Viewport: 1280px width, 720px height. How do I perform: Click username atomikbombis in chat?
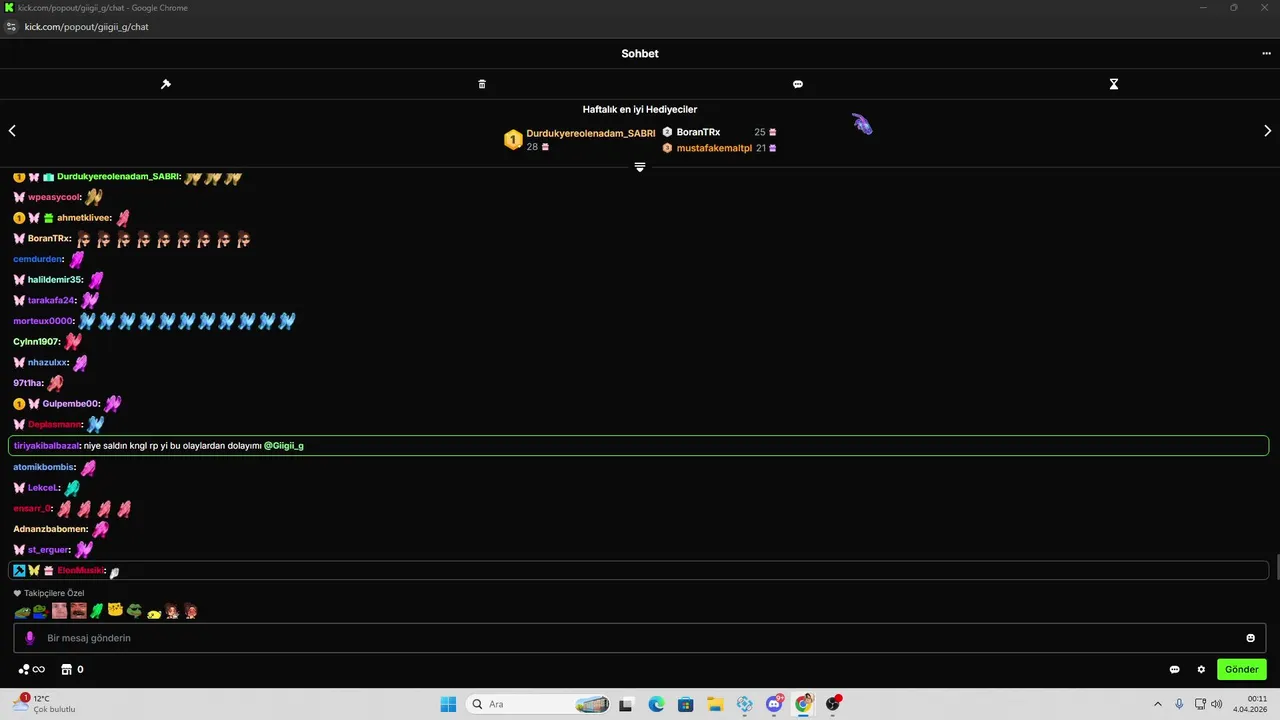[44, 467]
